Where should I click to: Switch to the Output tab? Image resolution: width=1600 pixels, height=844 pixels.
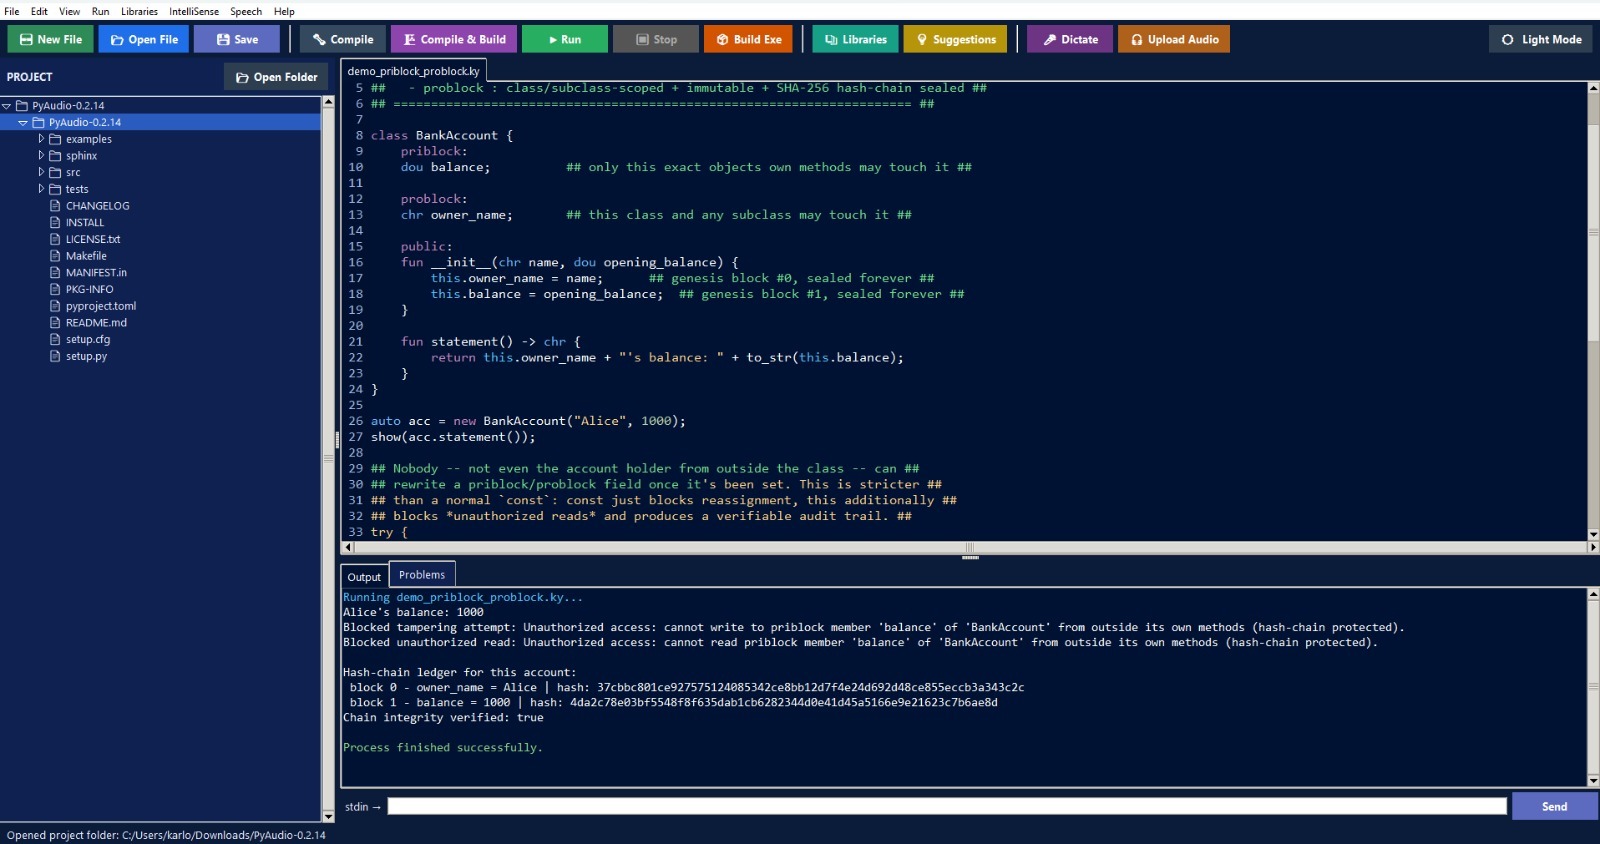pyautogui.click(x=364, y=577)
